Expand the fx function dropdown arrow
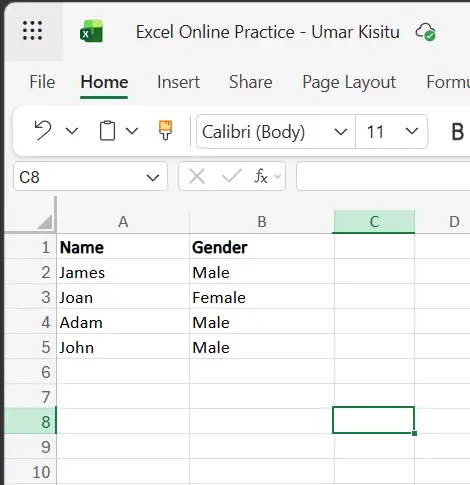 coord(277,176)
